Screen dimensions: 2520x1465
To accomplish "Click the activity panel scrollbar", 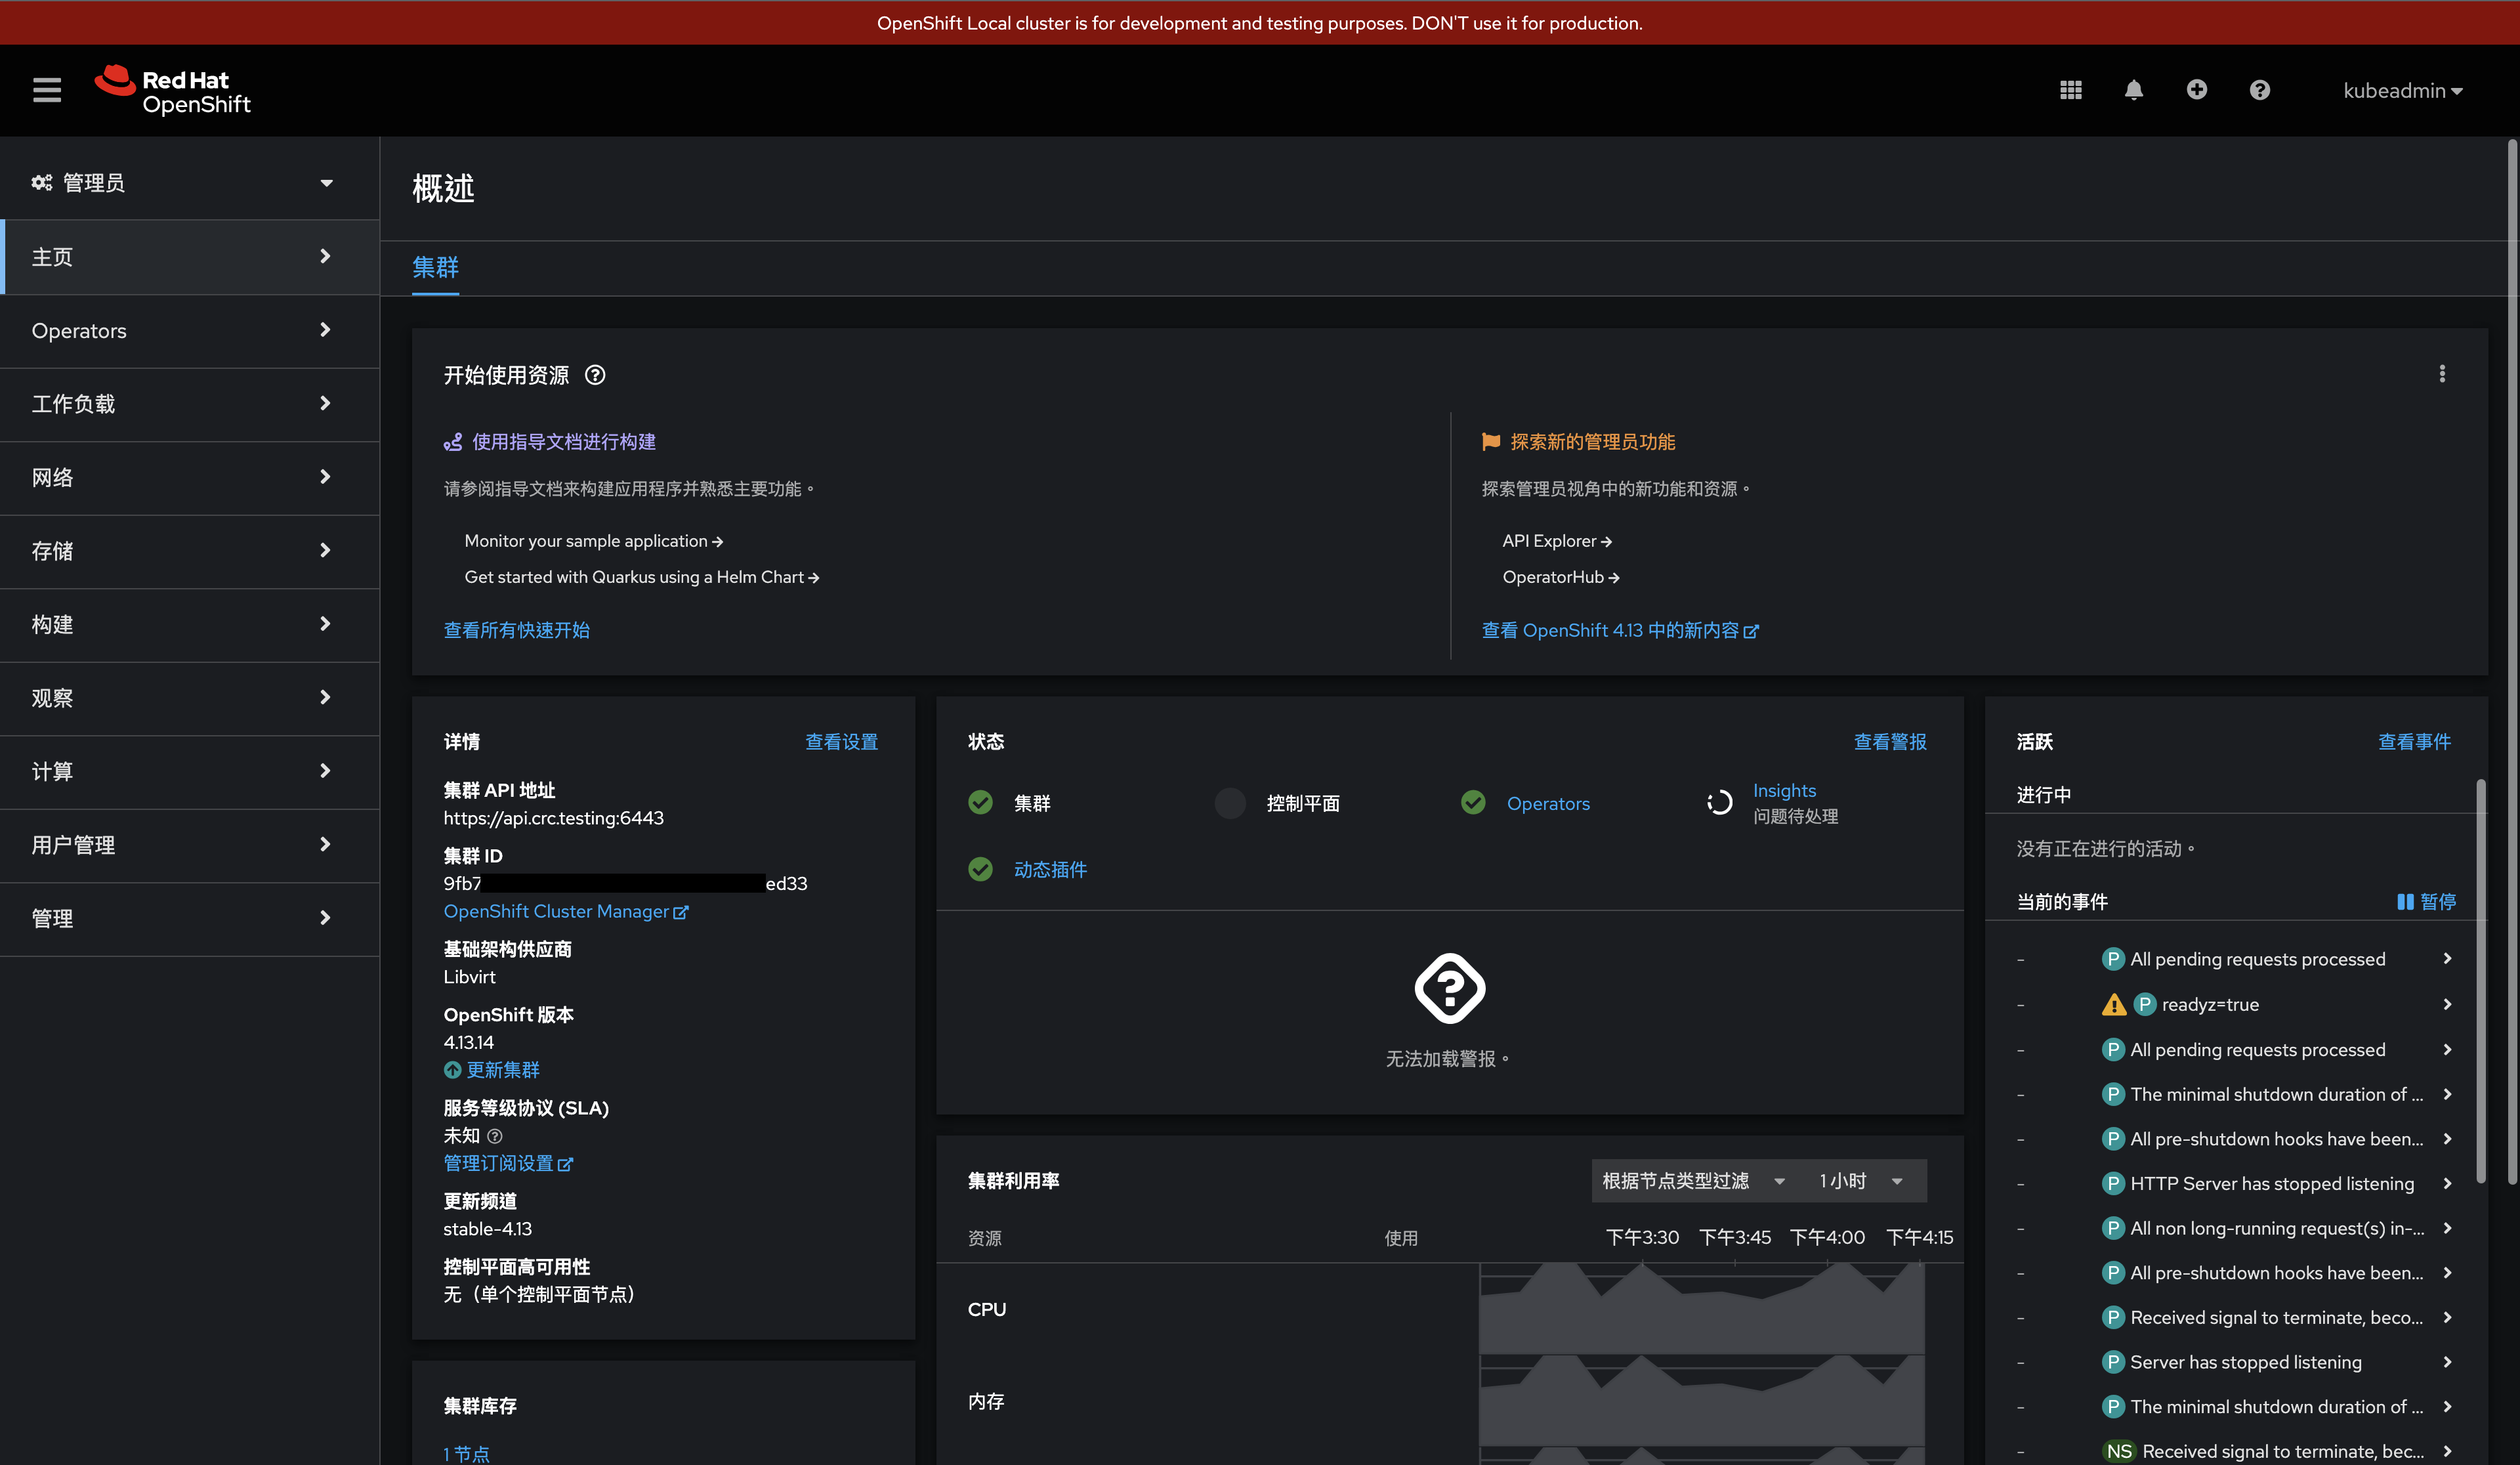I will tap(2480, 980).
